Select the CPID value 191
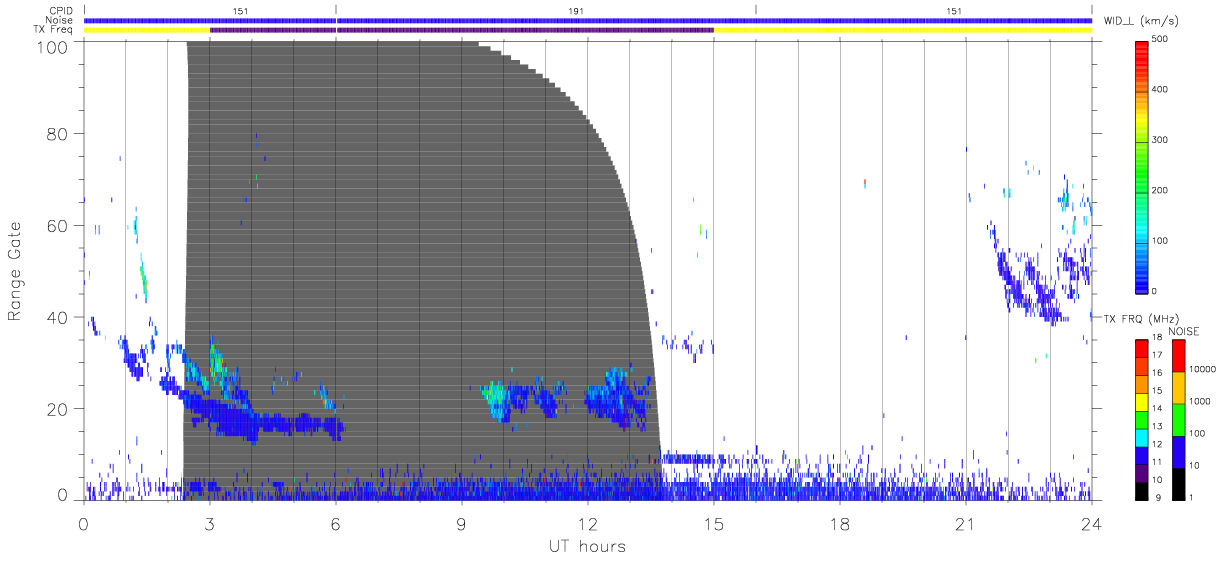The height and width of the screenshot is (567, 1228). click(x=576, y=11)
